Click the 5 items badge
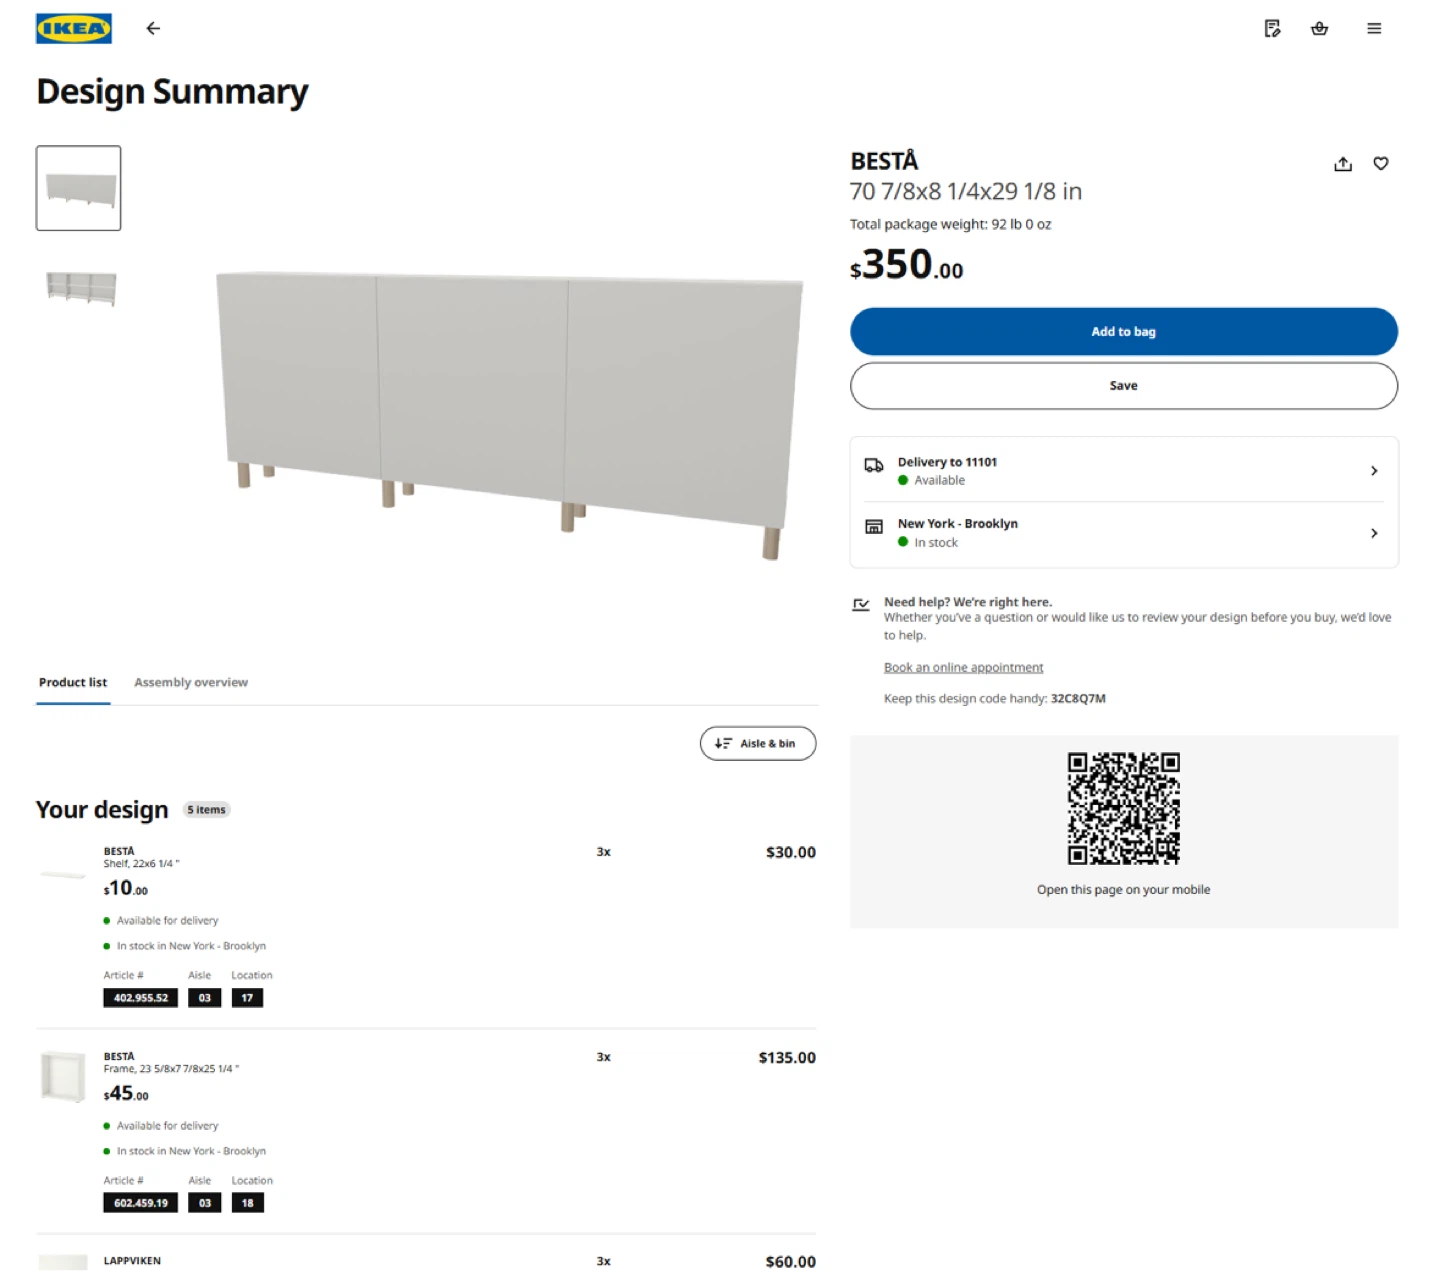 206,810
